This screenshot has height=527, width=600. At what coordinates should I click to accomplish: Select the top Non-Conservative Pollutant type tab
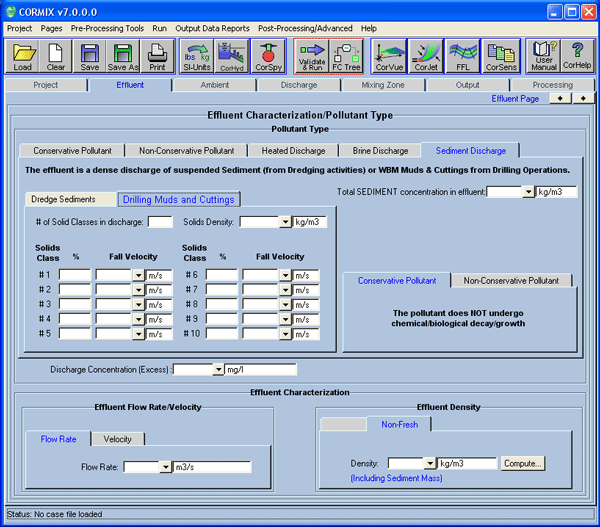tap(186, 151)
